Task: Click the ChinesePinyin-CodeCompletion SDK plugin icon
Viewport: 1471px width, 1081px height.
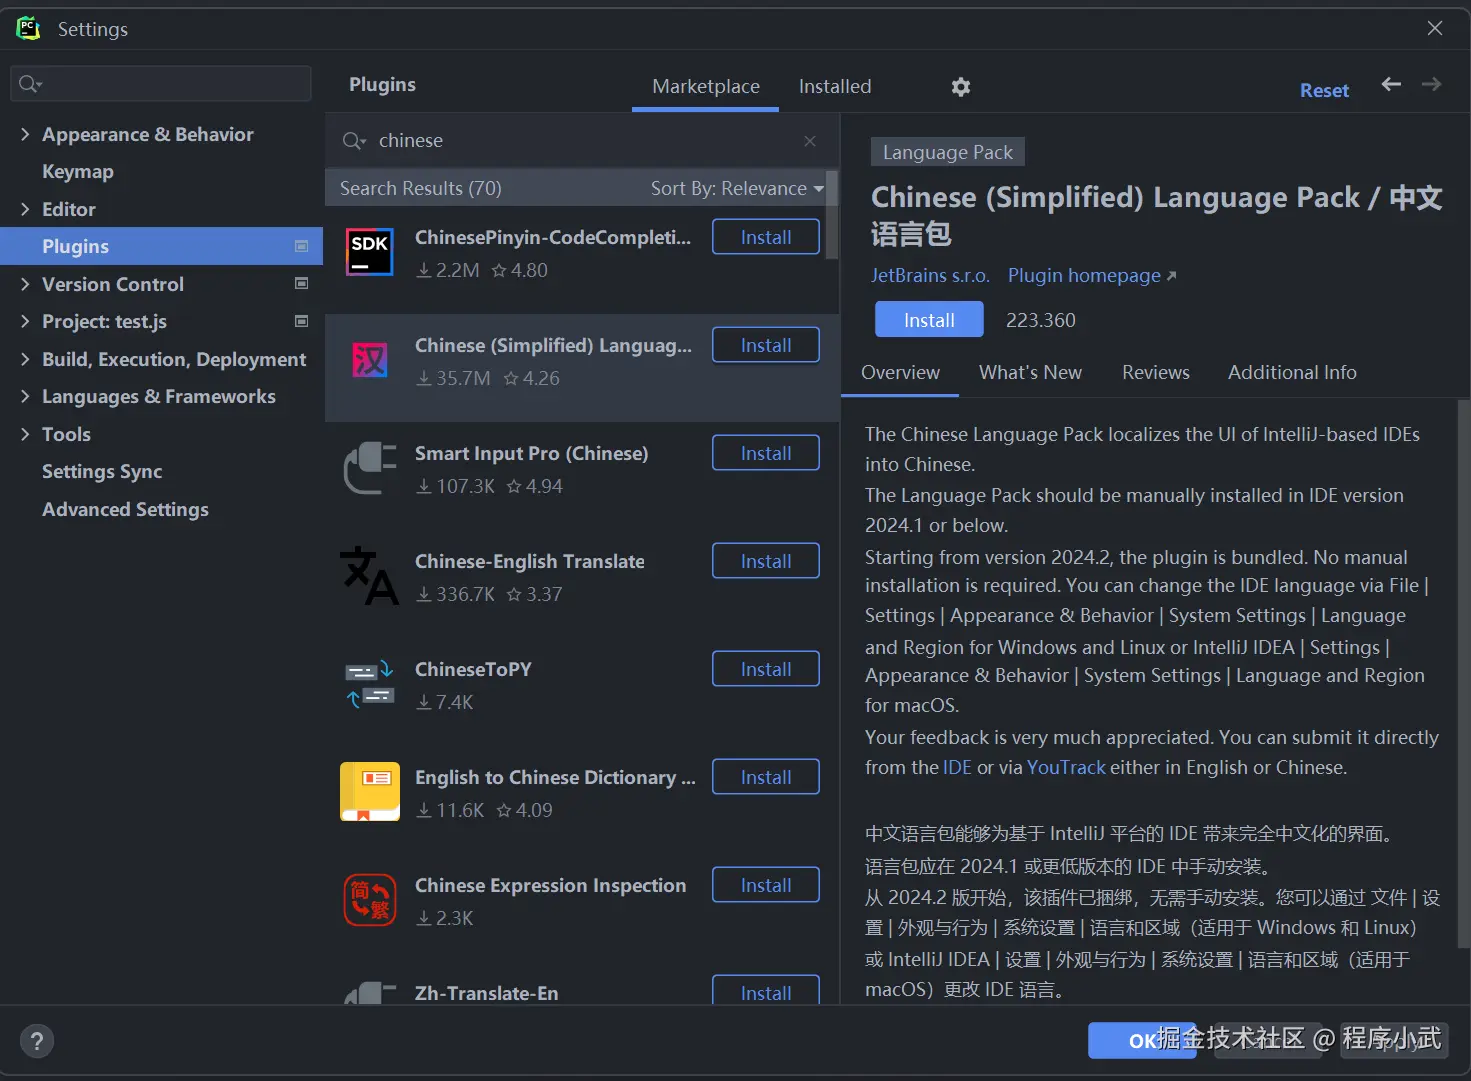Action: coord(370,251)
